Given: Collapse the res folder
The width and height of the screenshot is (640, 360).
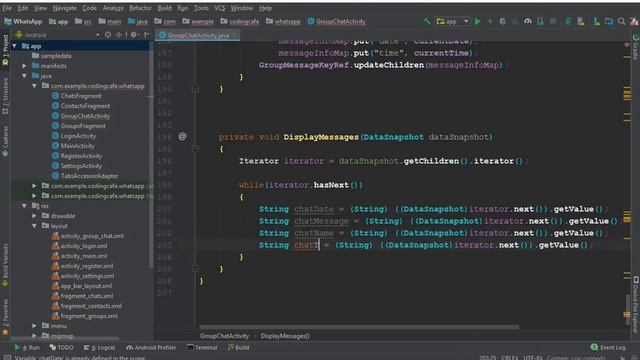Looking at the screenshot, I should [24, 206].
